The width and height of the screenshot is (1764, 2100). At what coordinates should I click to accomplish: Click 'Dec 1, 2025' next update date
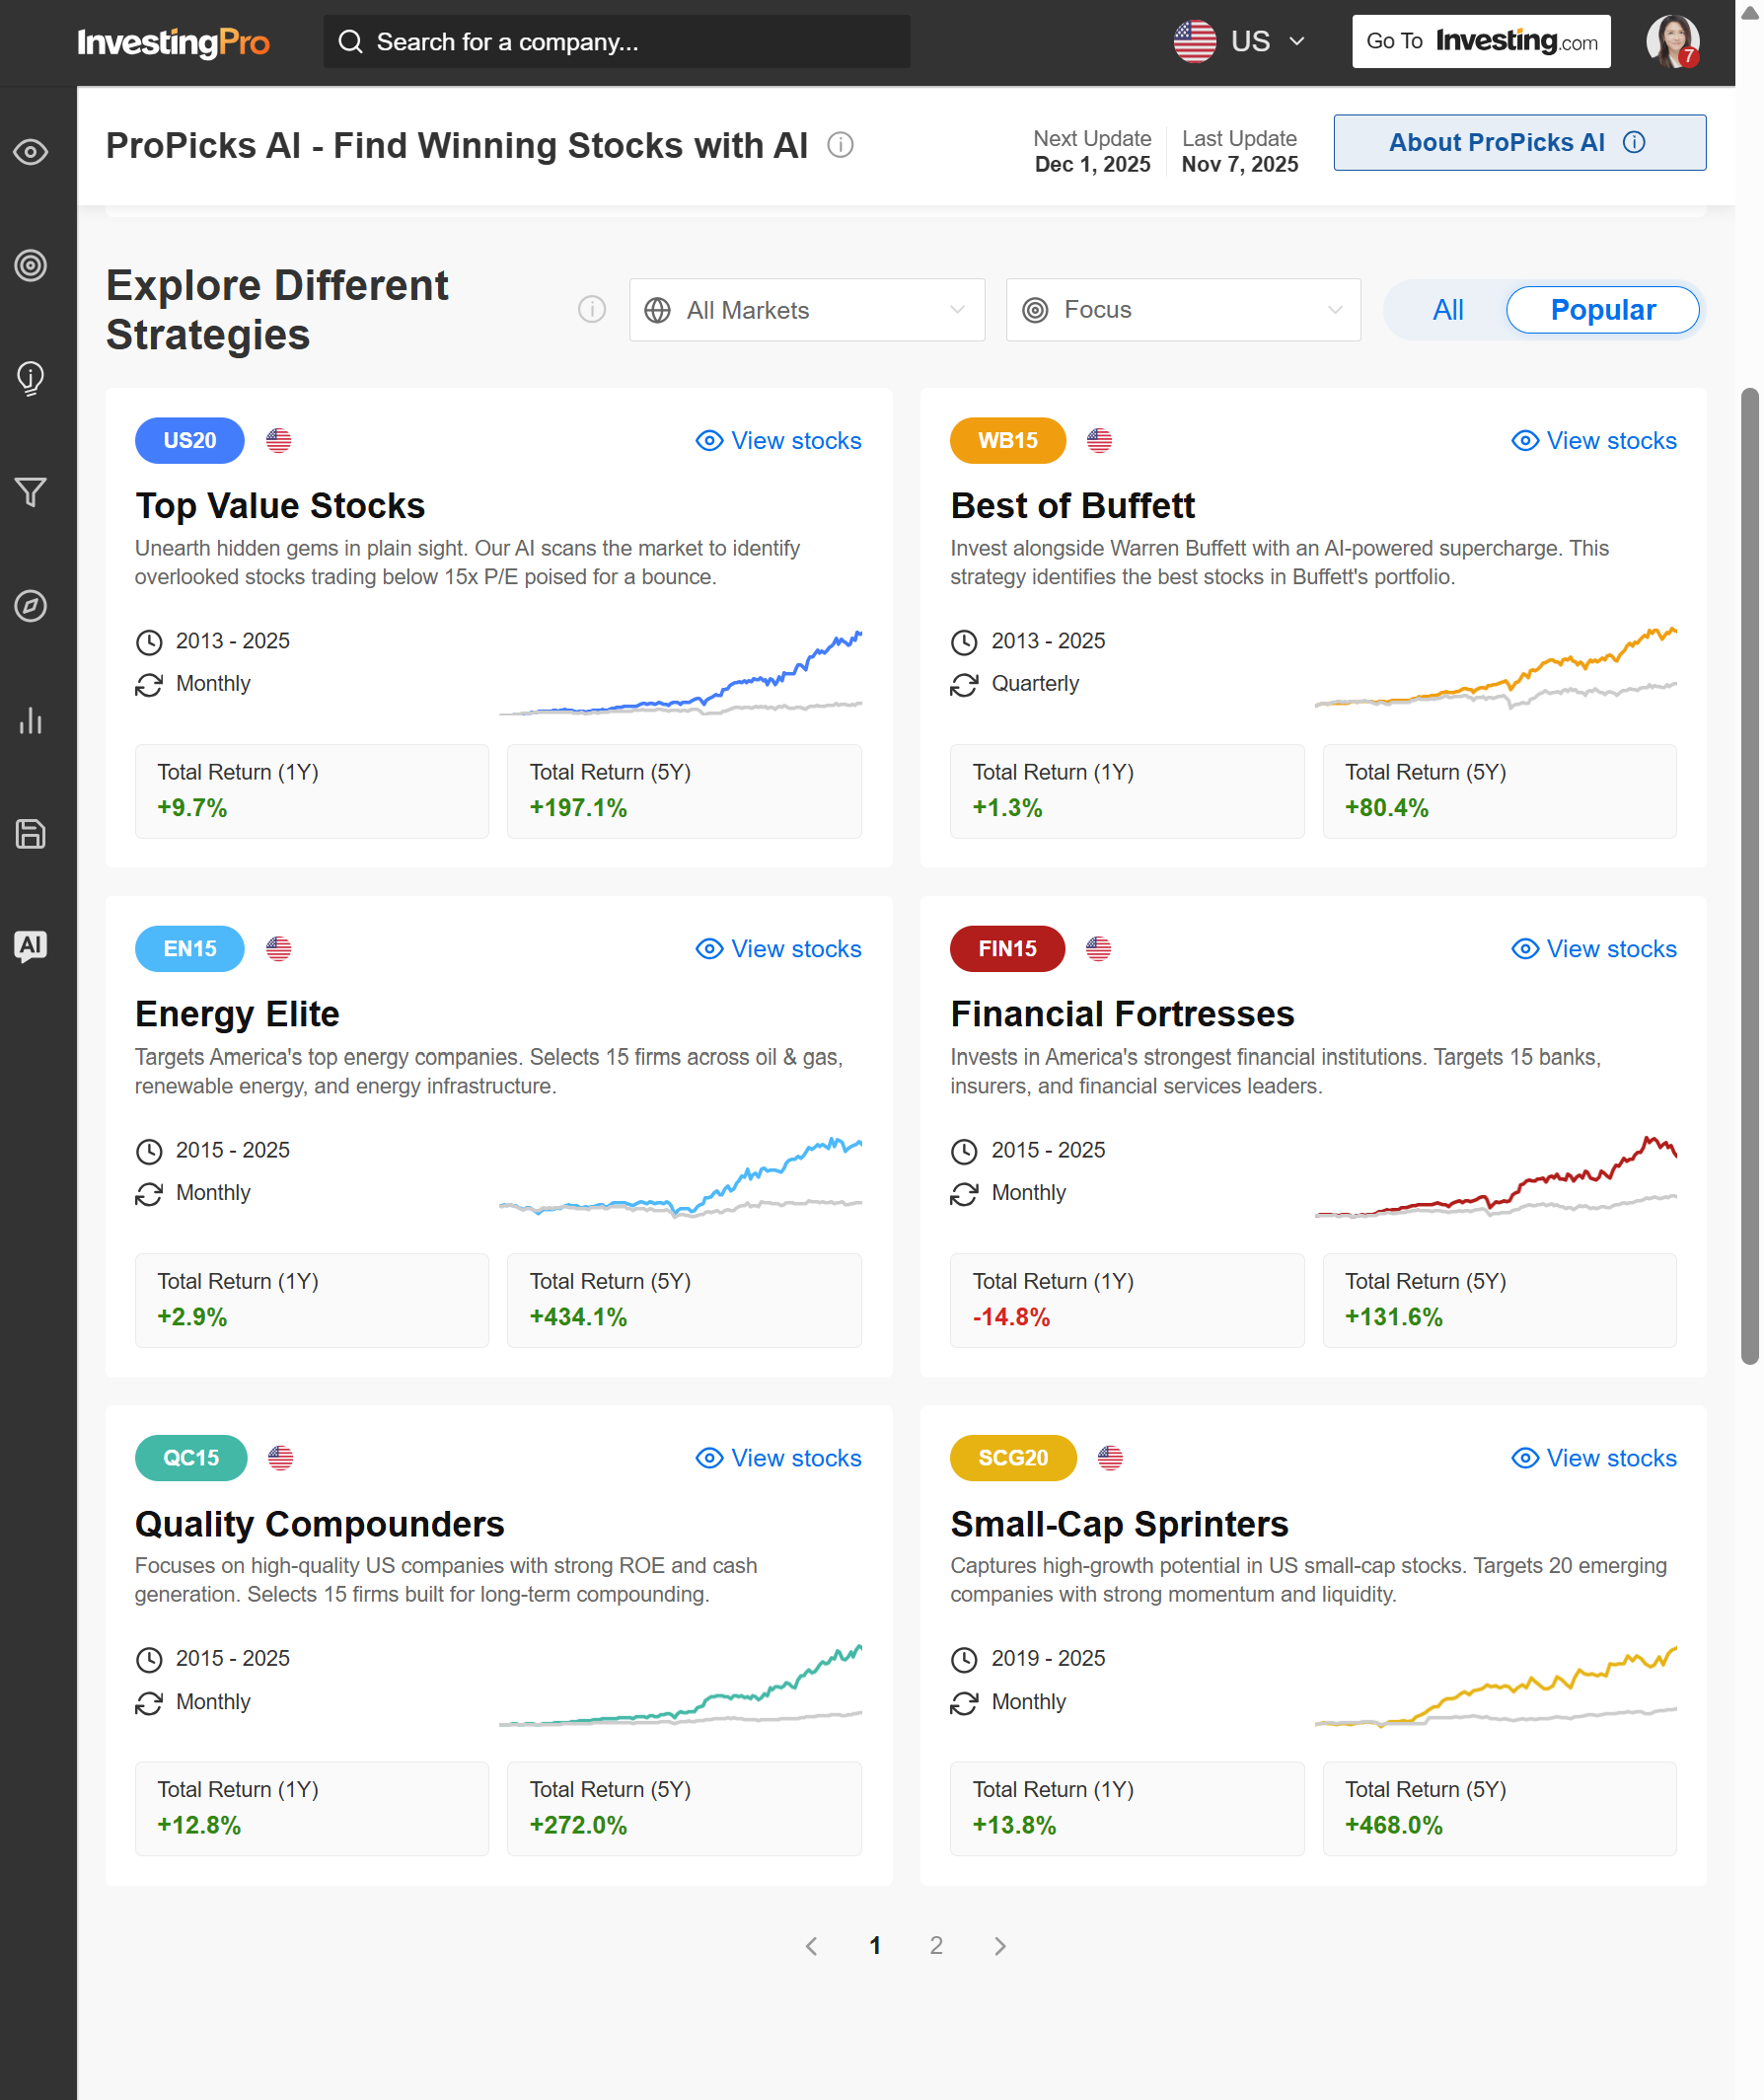(1093, 164)
